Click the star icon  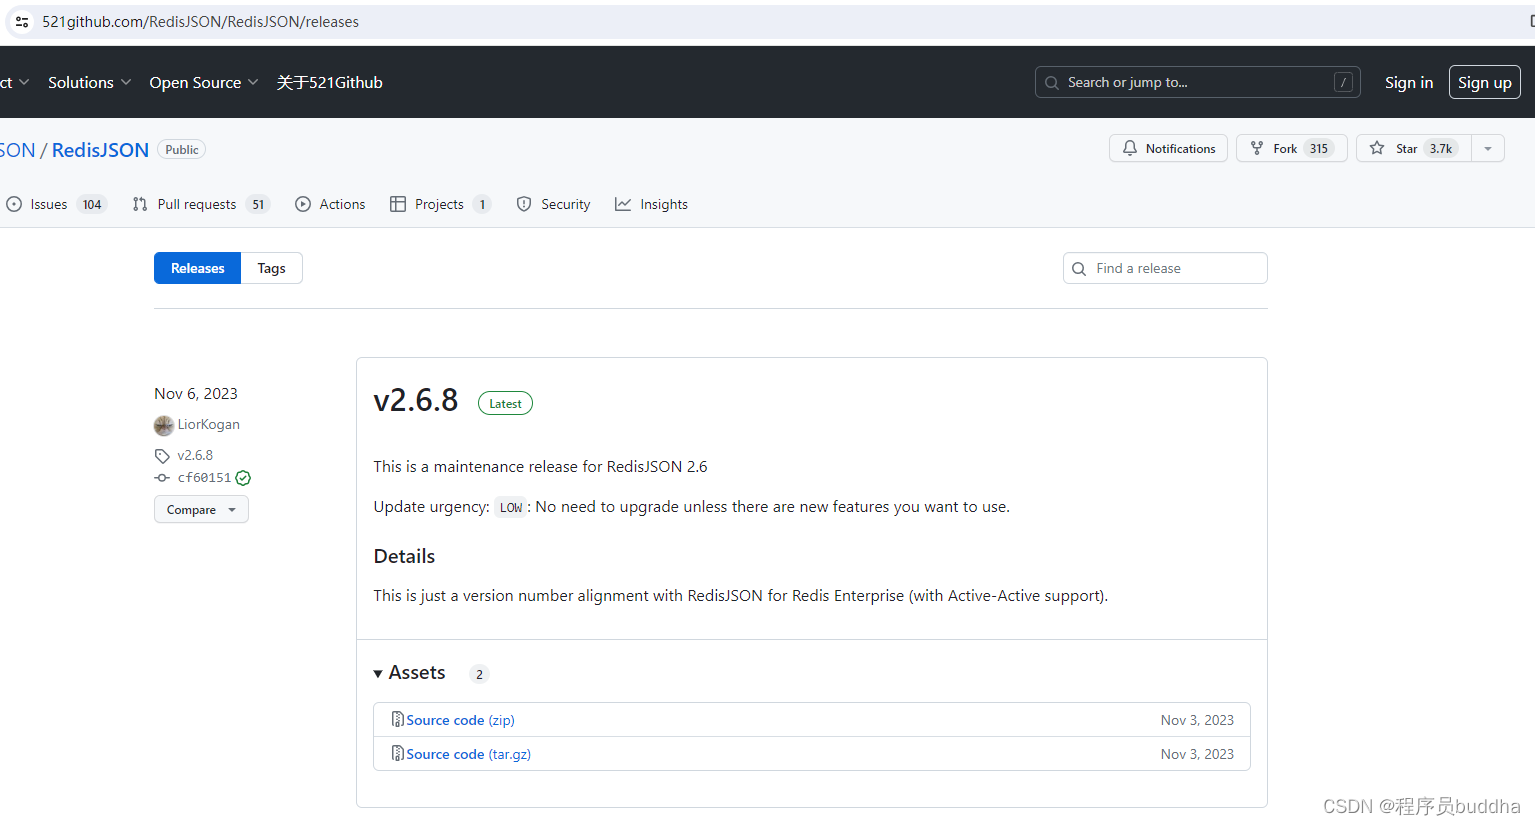pyautogui.click(x=1377, y=148)
